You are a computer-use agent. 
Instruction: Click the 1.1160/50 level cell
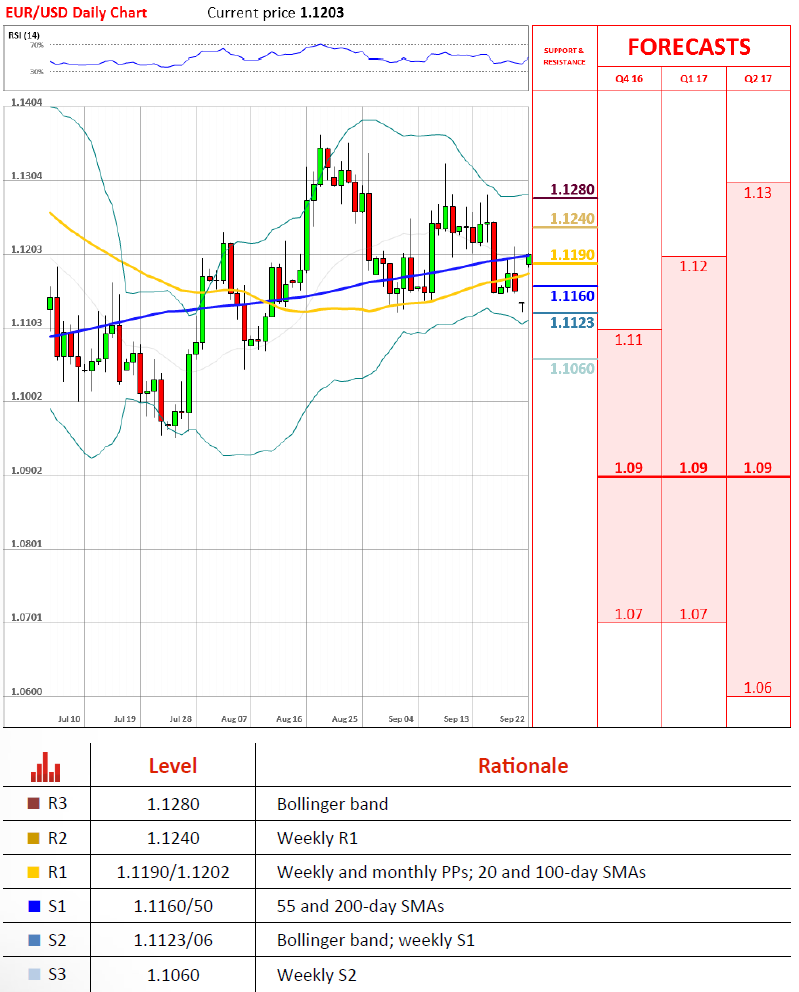coord(173,907)
